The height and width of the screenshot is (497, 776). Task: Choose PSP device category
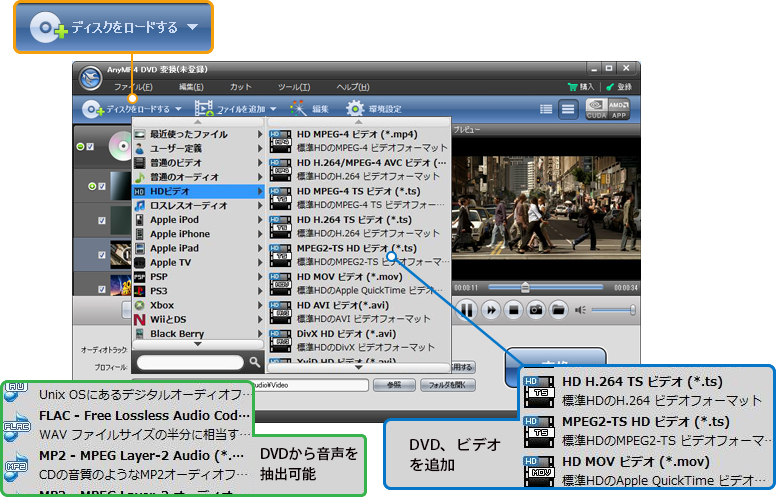click(198, 277)
